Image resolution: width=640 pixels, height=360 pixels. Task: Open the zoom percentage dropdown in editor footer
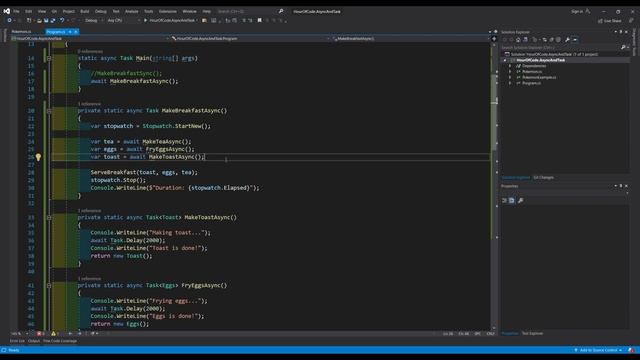(x=20, y=333)
